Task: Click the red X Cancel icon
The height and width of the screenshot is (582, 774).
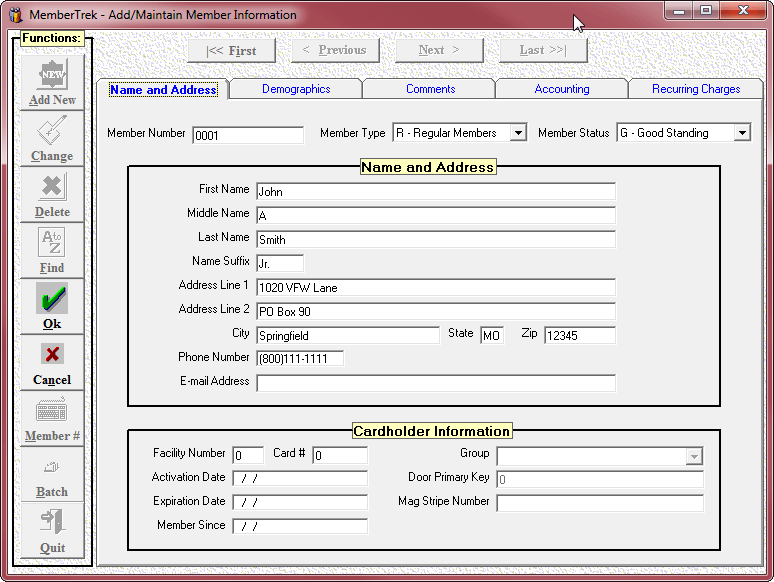Action: 52,354
